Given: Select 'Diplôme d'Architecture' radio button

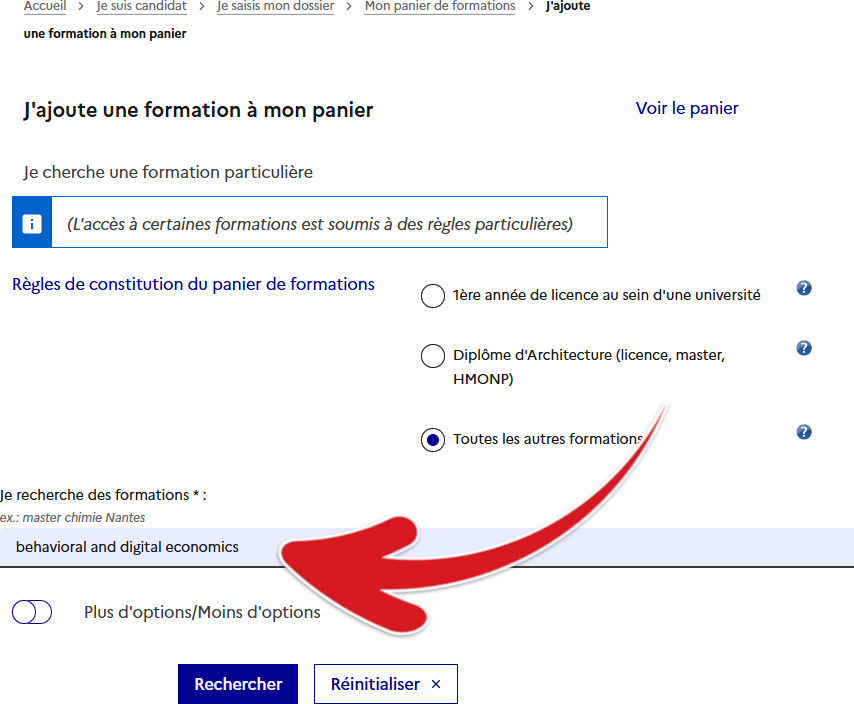Looking at the screenshot, I should 433,356.
